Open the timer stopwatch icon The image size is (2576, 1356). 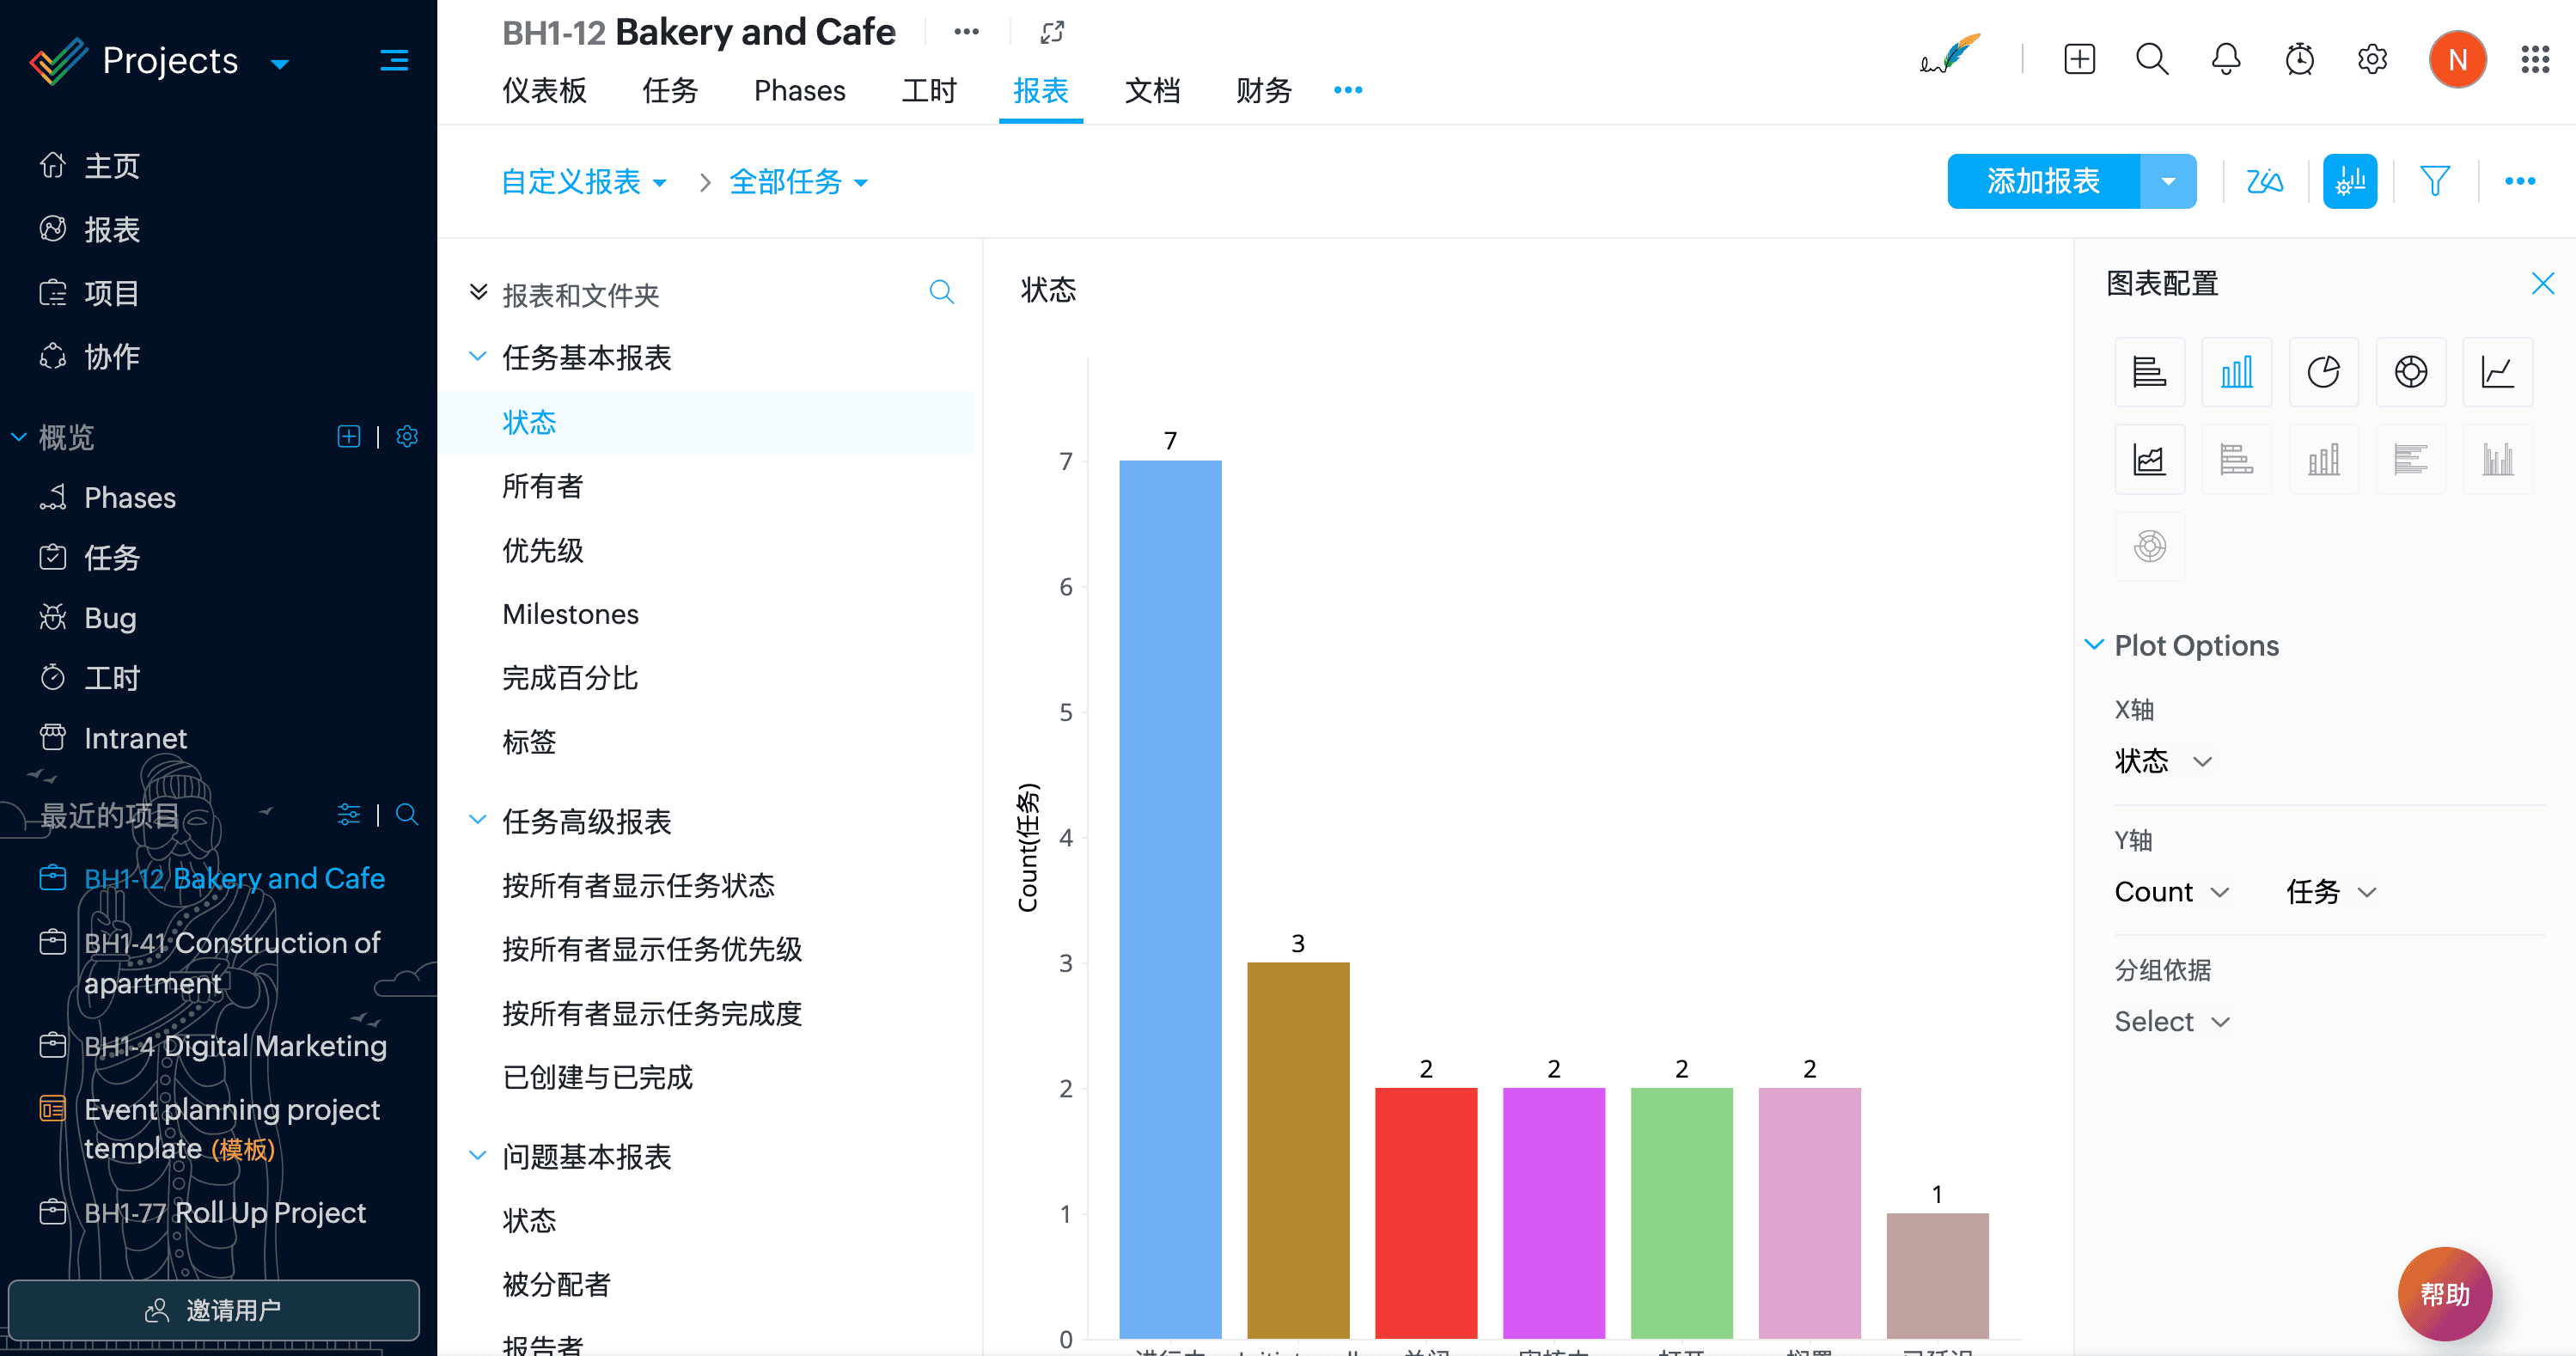click(x=2299, y=60)
